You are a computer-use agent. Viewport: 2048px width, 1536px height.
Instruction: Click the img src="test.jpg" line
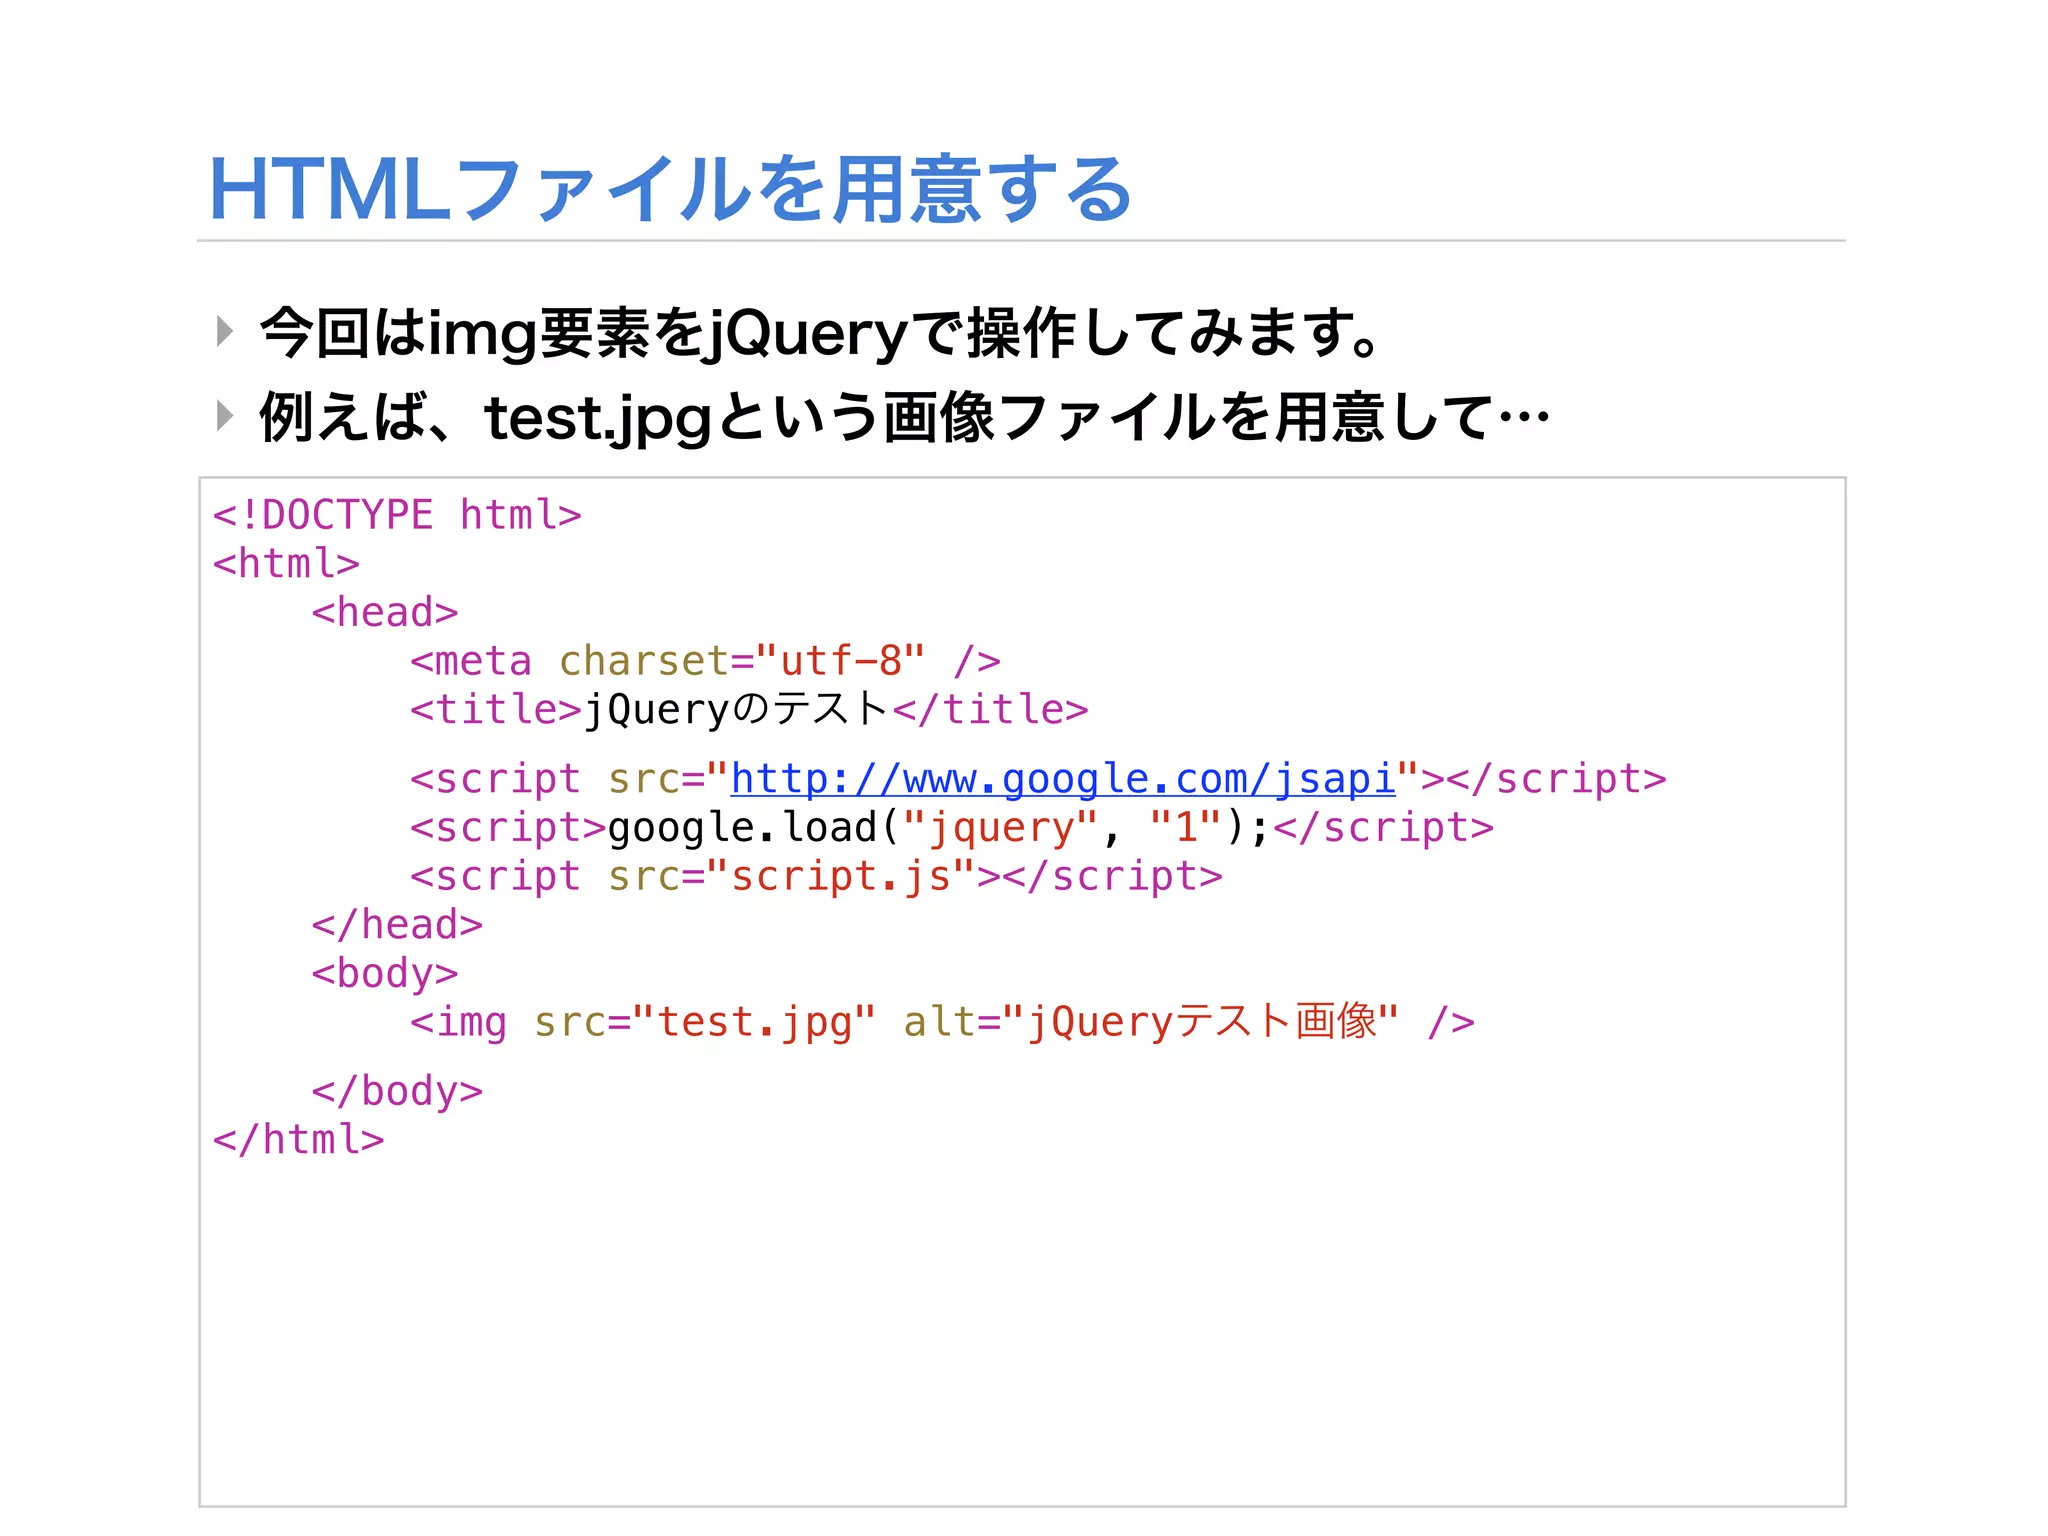point(942,1022)
